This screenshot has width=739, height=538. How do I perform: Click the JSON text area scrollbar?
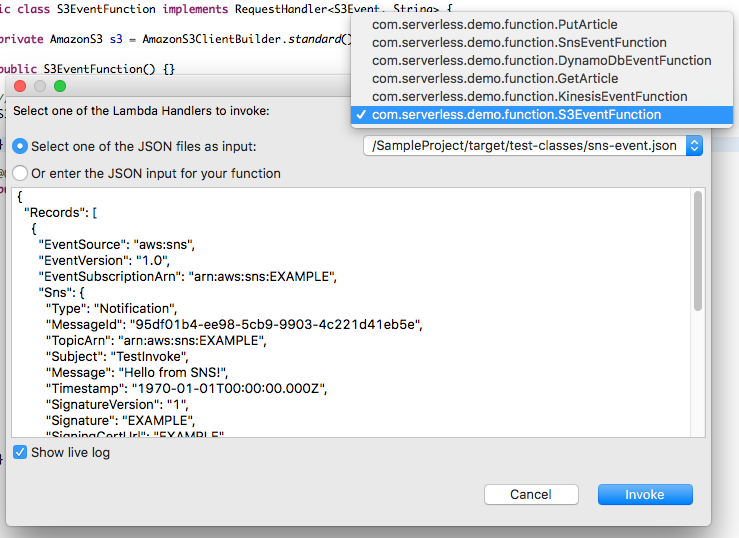[x=698, y=251]
